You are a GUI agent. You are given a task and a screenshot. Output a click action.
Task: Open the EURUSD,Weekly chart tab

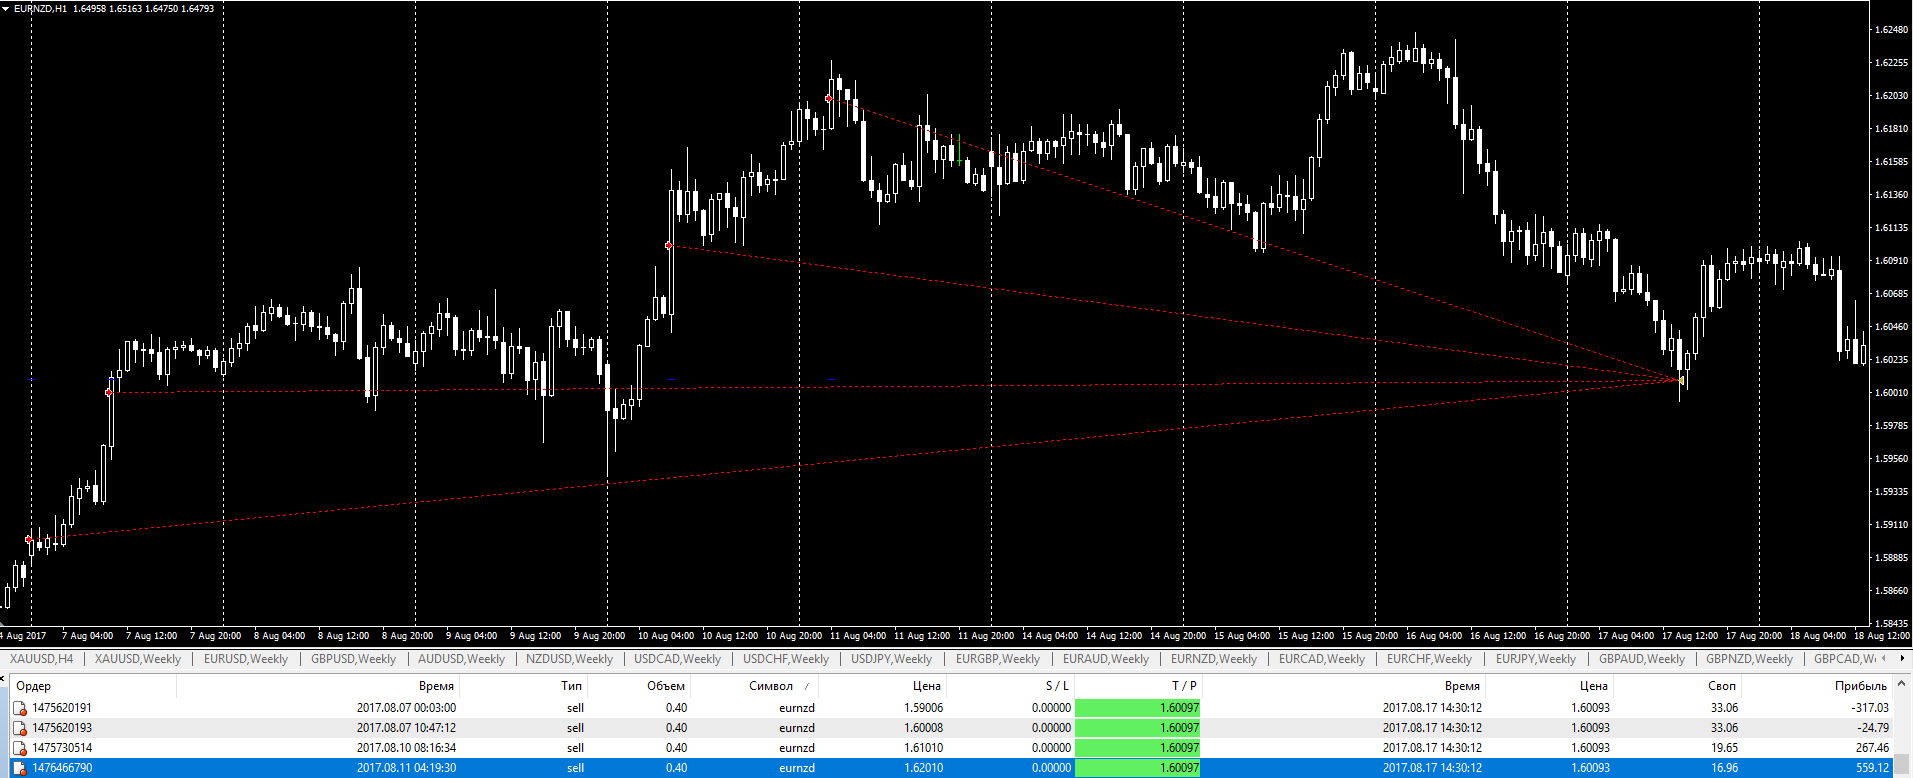pos(246,659)
